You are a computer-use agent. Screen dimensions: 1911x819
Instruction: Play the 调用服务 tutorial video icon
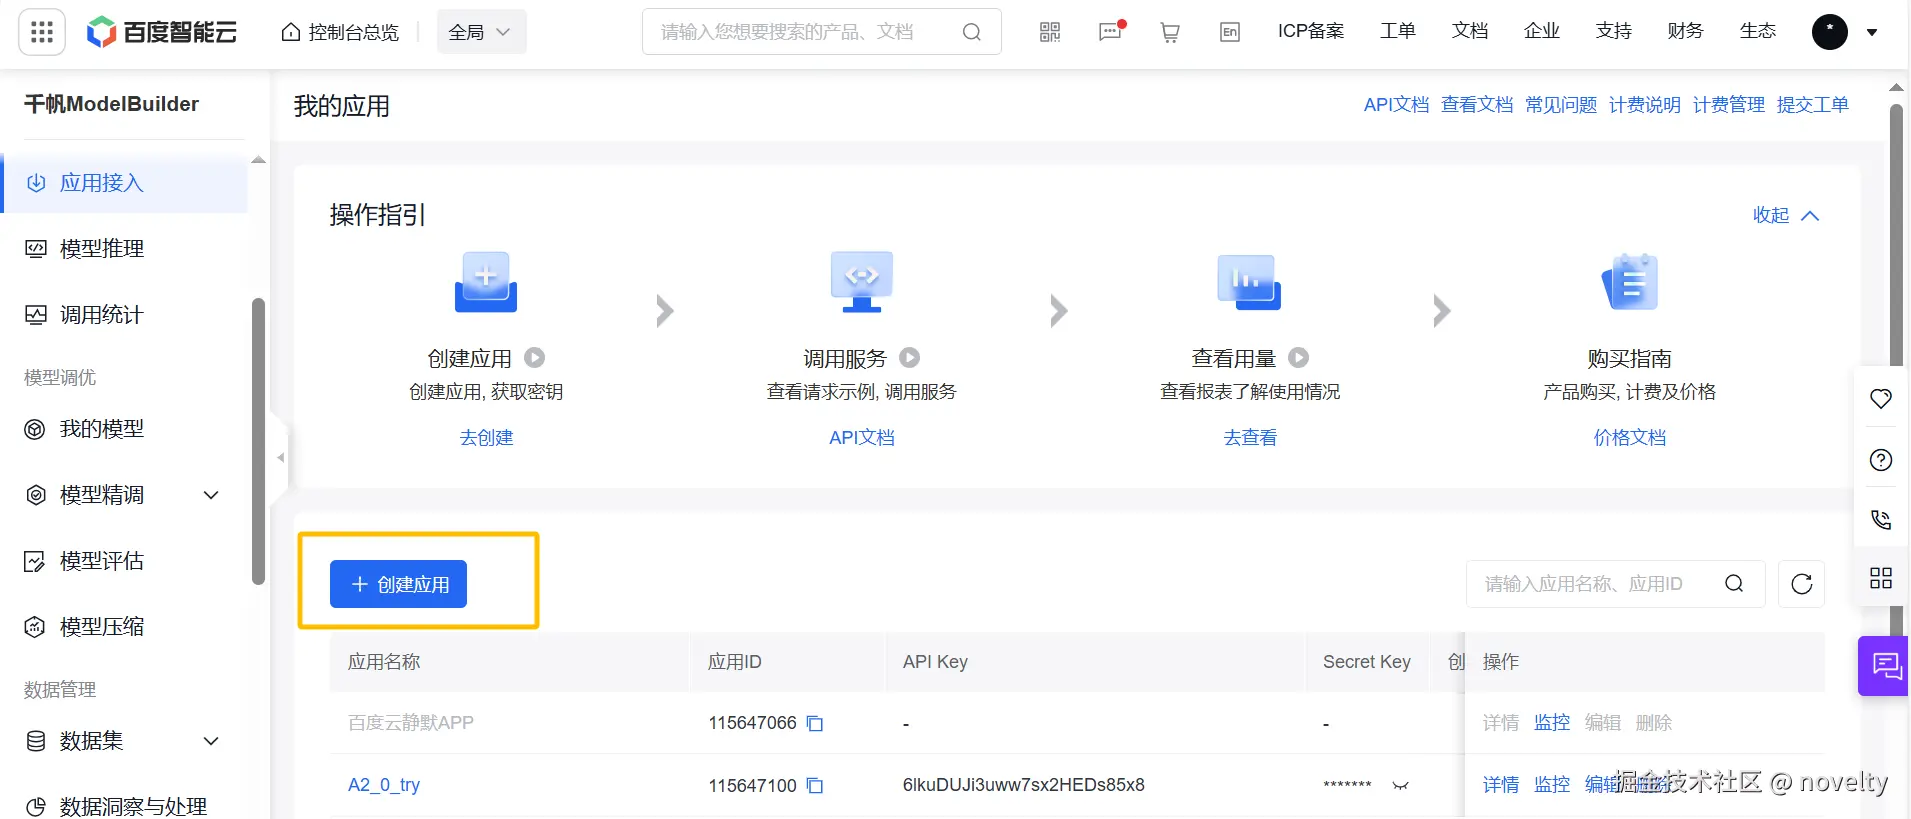[910, 357]
